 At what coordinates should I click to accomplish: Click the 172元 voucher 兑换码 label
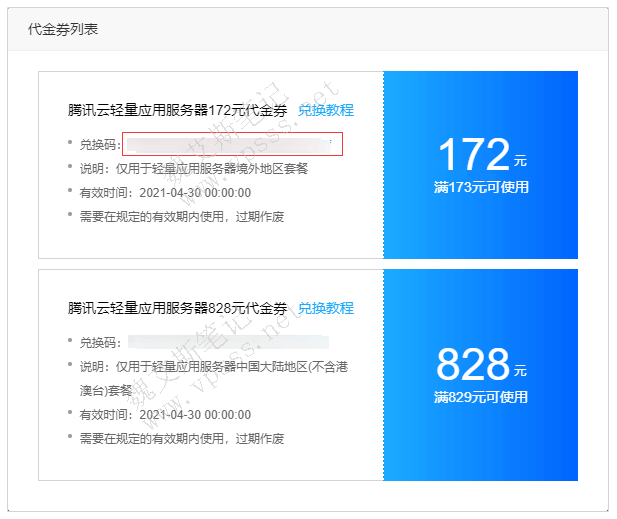(x=100, y=145)
